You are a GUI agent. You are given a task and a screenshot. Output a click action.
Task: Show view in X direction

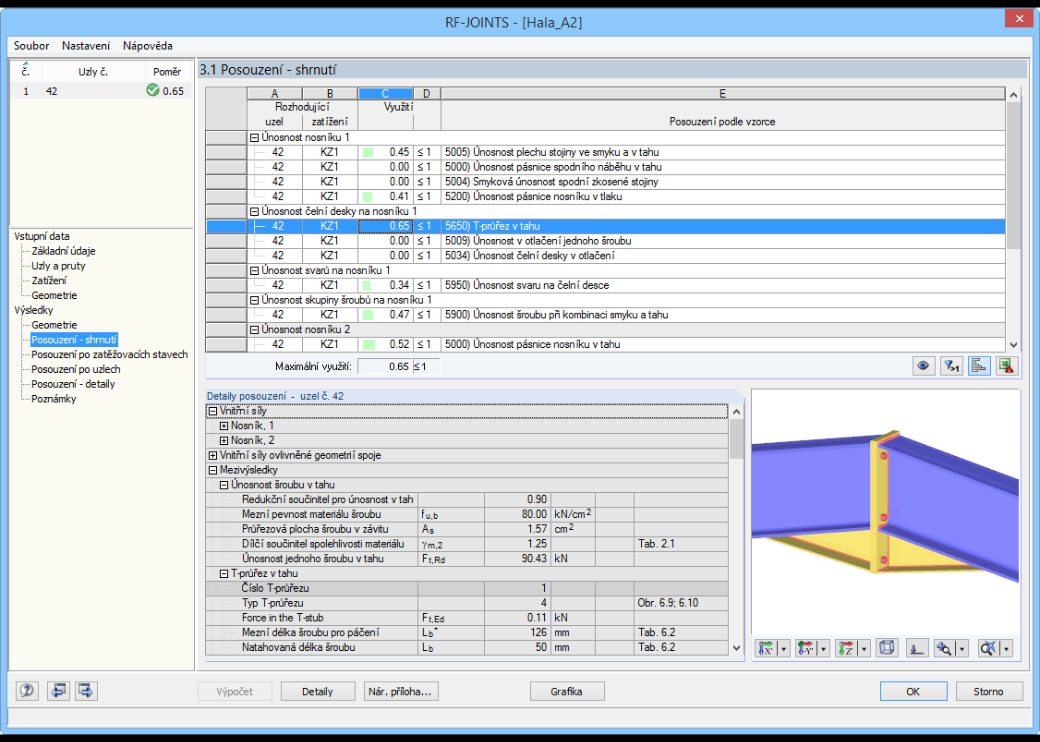pyautogui.click(x=766, y=649)
